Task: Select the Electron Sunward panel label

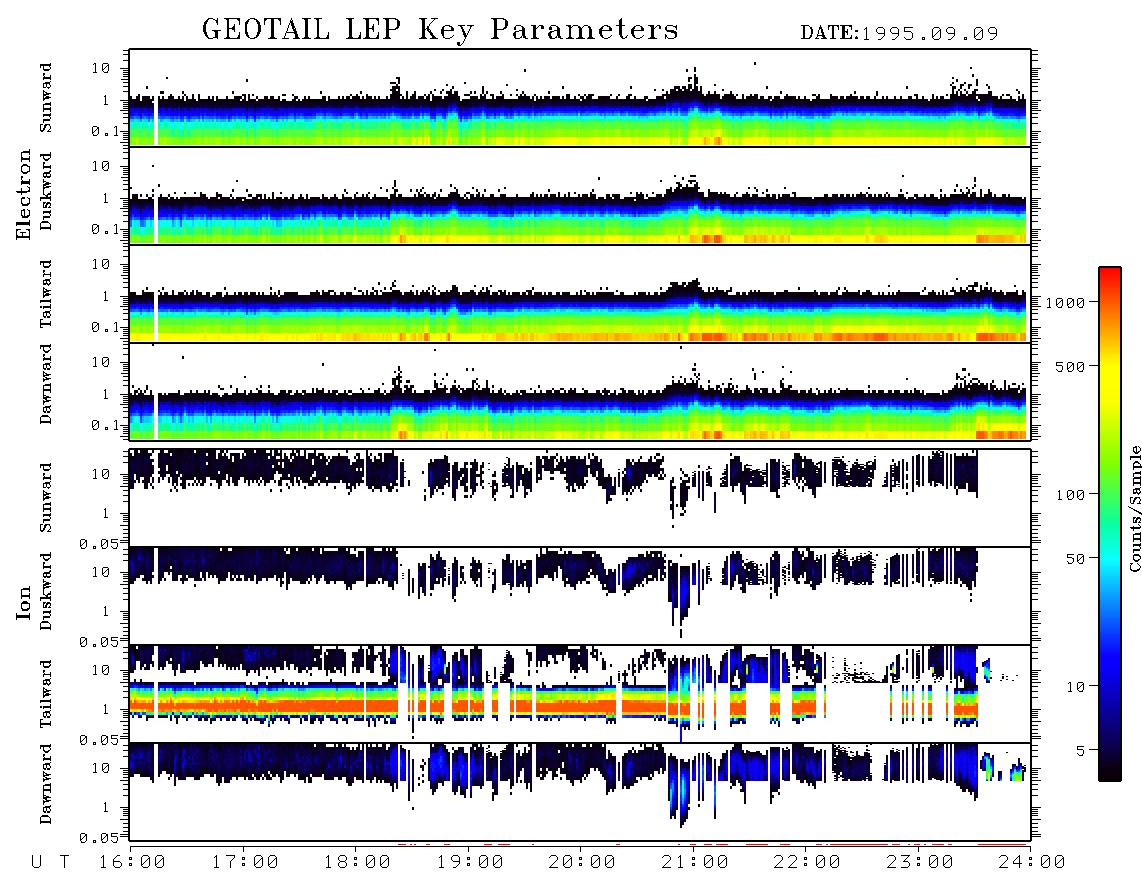Action: [x=46, y=98]
